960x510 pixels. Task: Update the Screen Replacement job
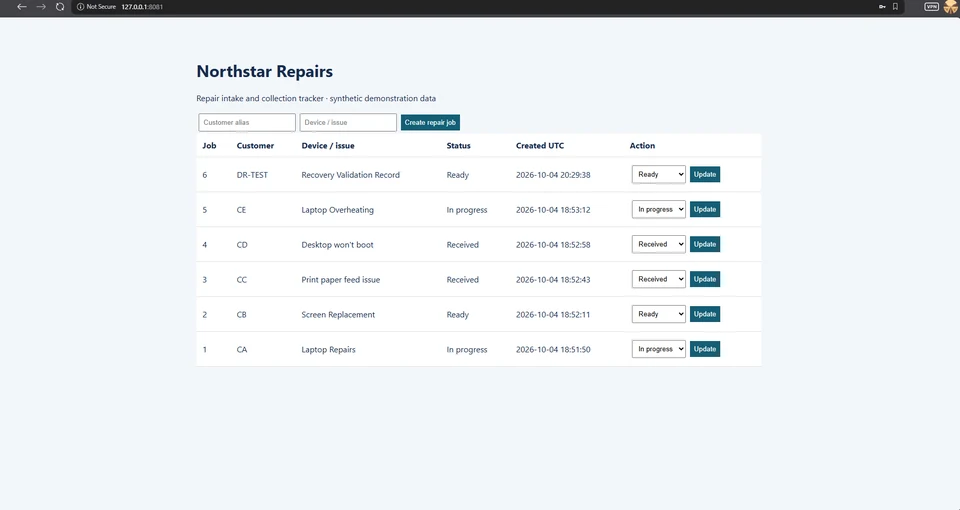pyautogui.click(x=705, y=314)
